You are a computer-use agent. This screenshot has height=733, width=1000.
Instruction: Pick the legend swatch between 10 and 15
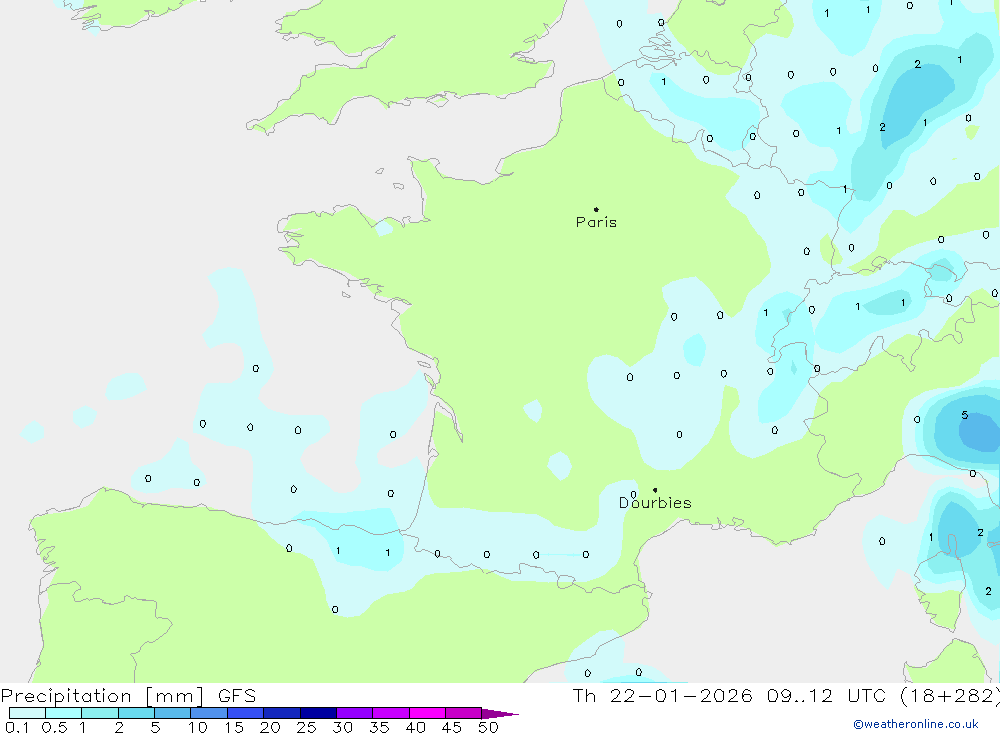(209, 713)
